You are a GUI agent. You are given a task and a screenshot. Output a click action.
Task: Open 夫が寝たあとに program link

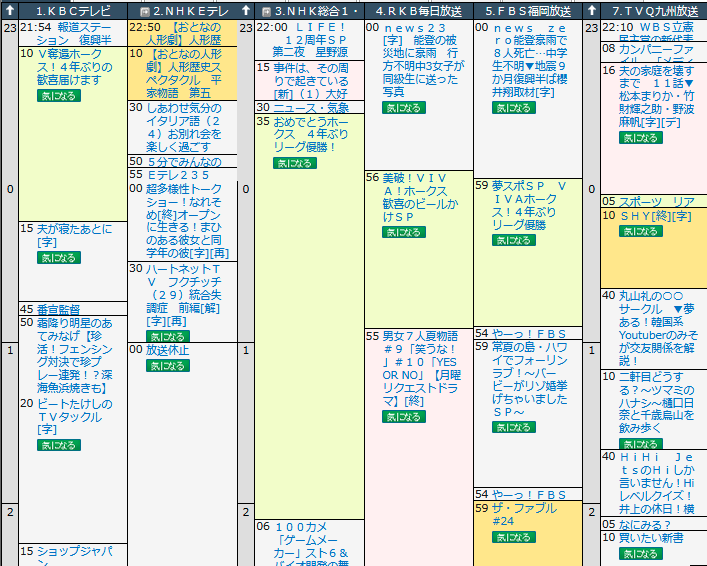[x=74, y=235]
